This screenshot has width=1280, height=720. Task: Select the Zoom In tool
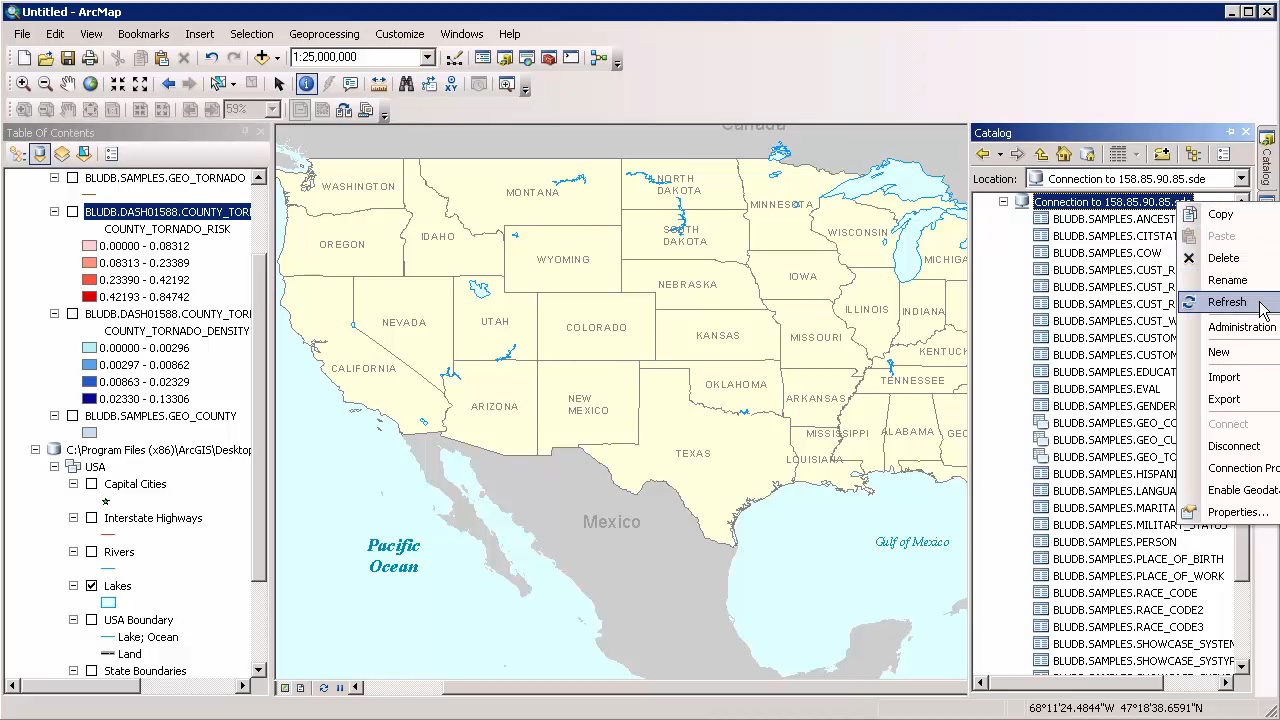click(x=23, y=84)
